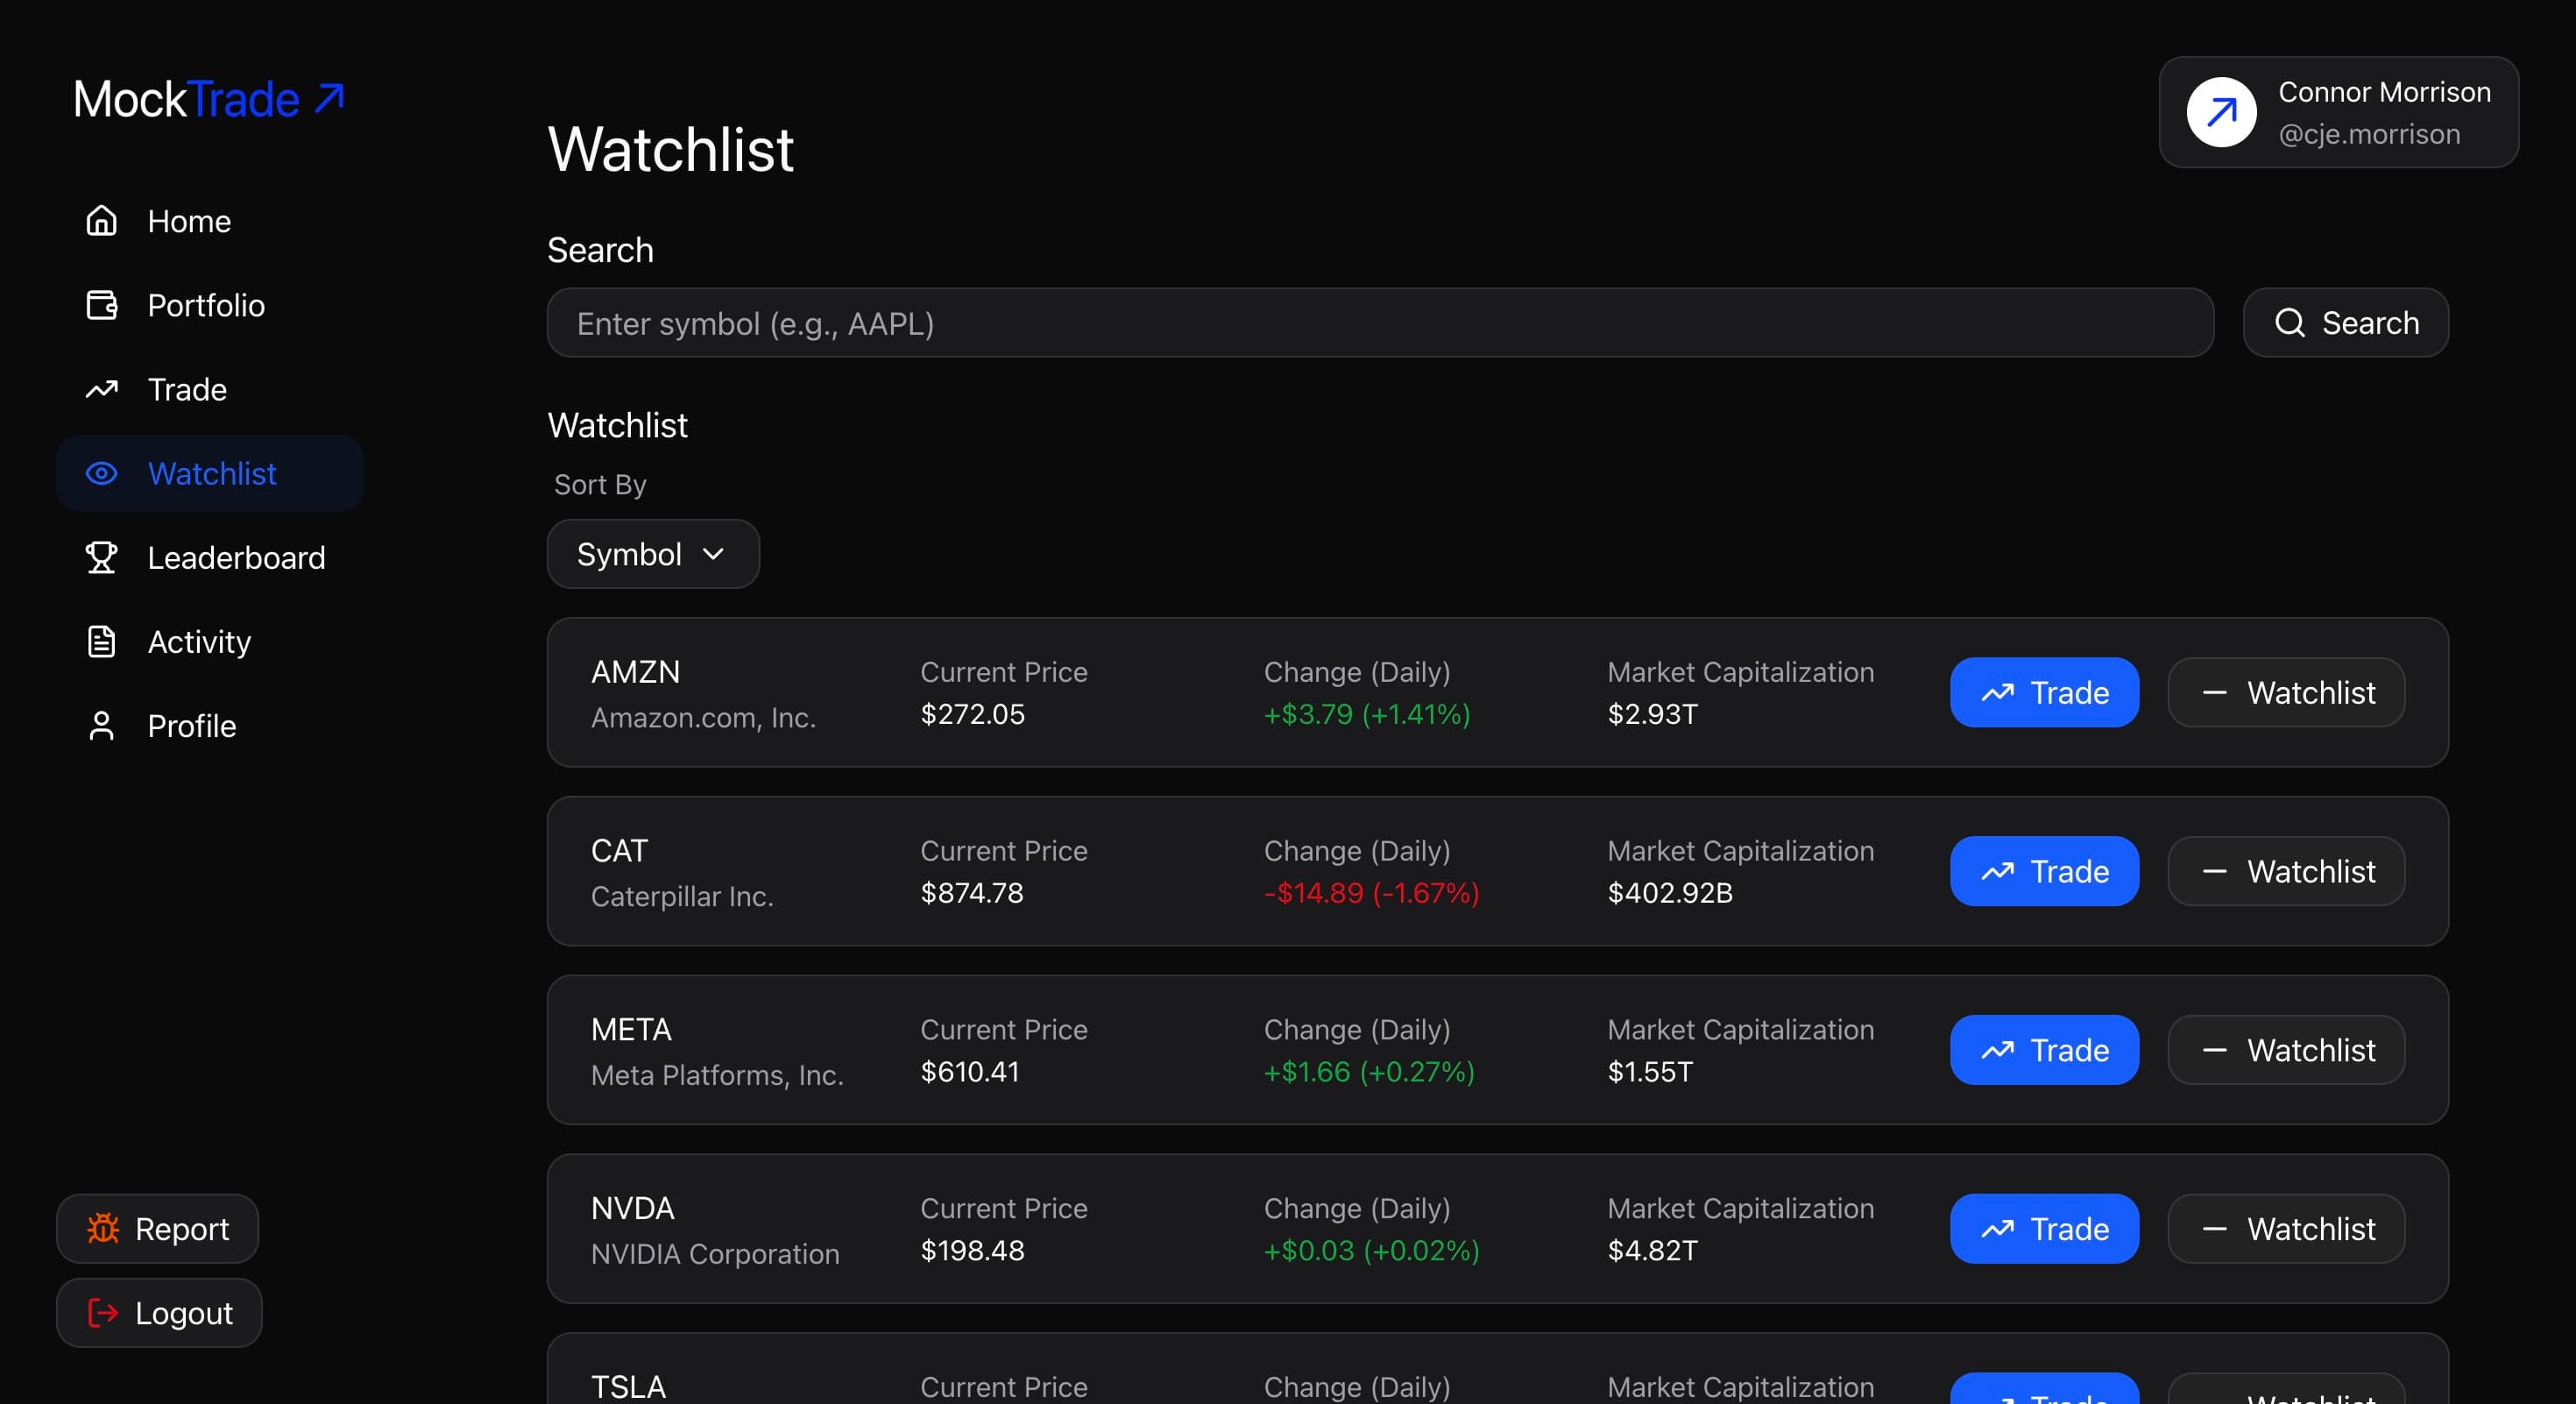
Task: Go to Home in the sidebar
Action: tap(210, 221)
